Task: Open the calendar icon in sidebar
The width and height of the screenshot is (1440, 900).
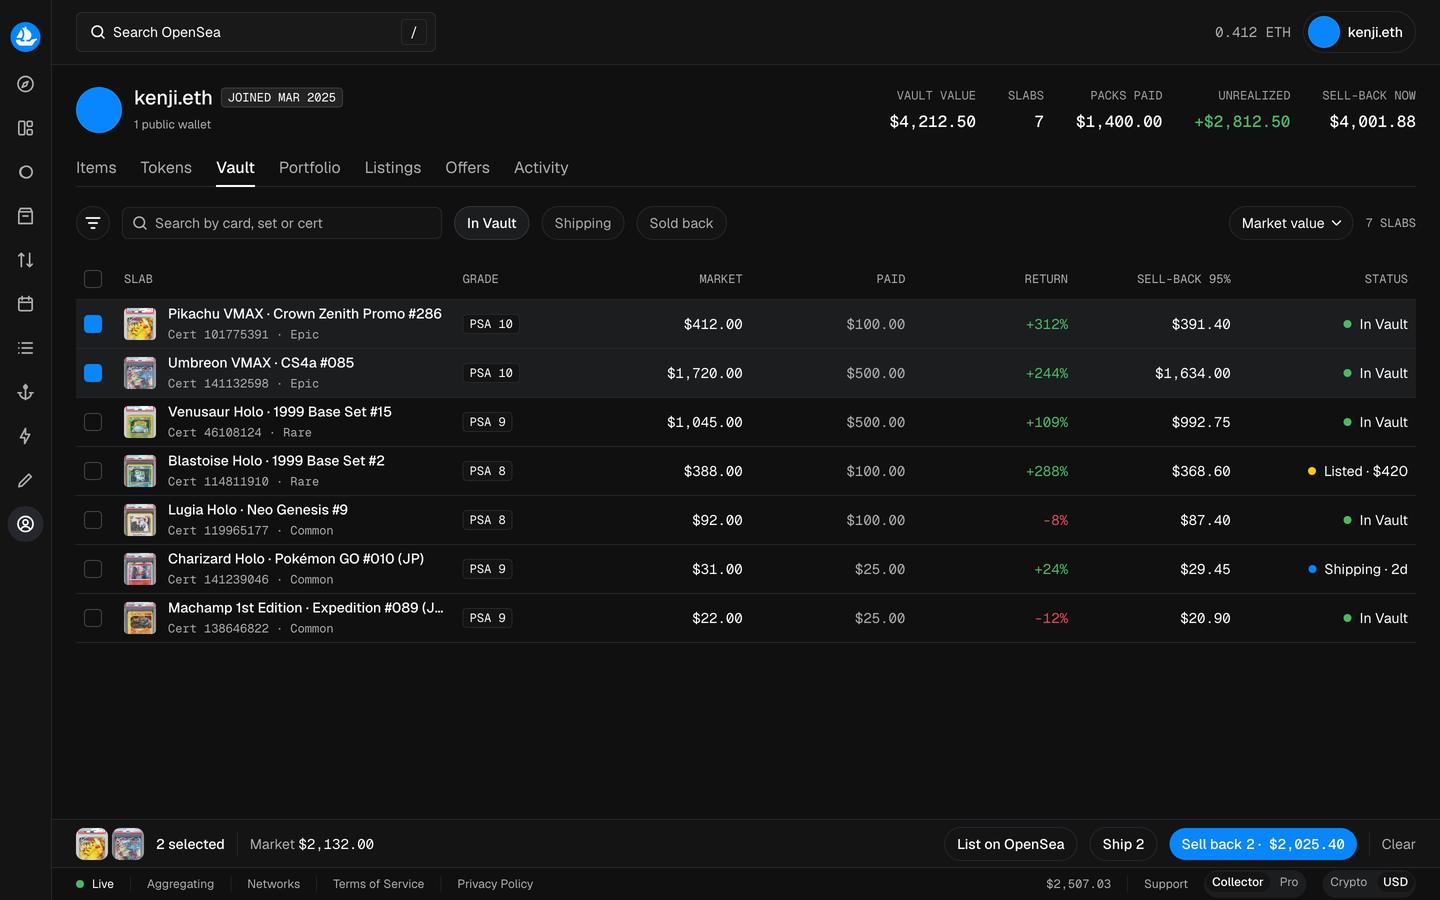Action: click(x=25, y=304)
